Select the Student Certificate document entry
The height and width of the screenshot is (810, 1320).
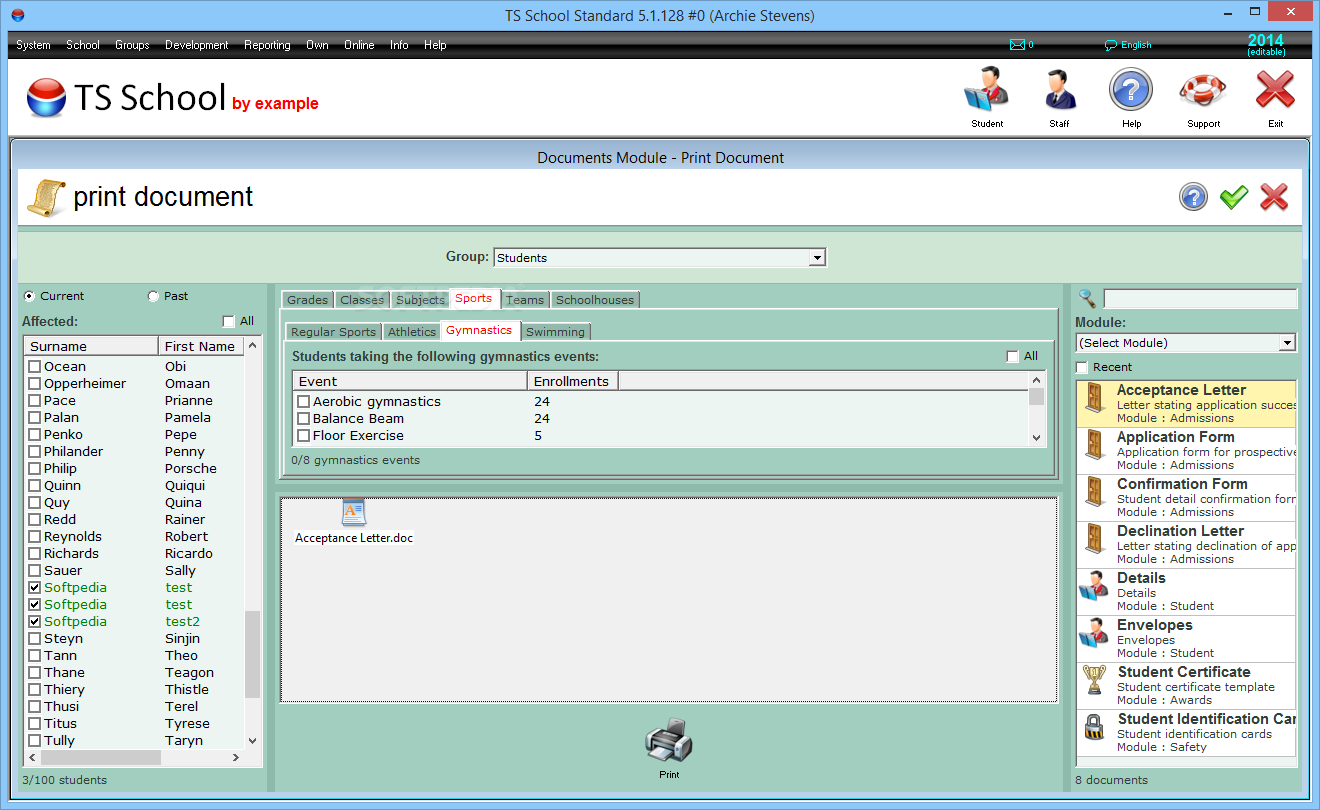(x=1186, y=686)
